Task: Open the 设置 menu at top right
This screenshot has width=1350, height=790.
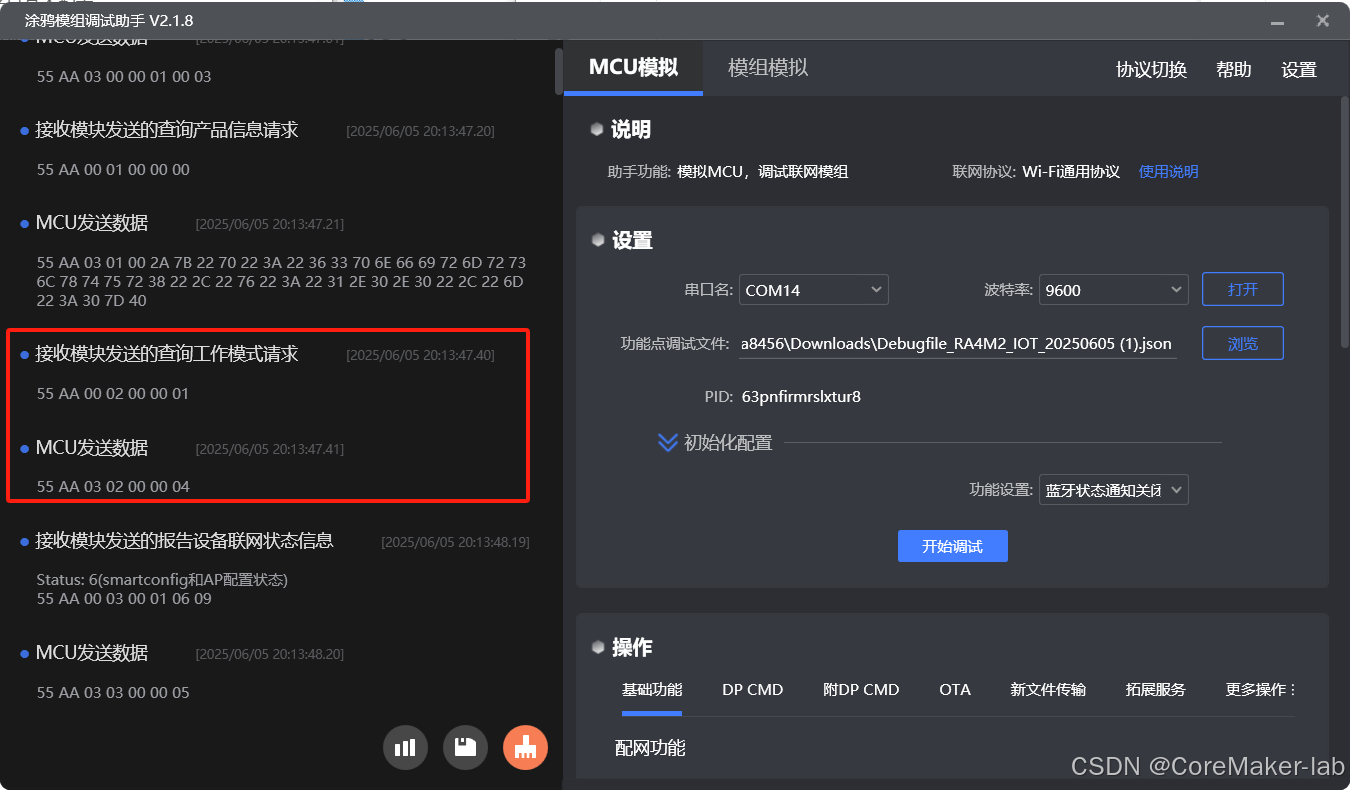Action: 1299,69
